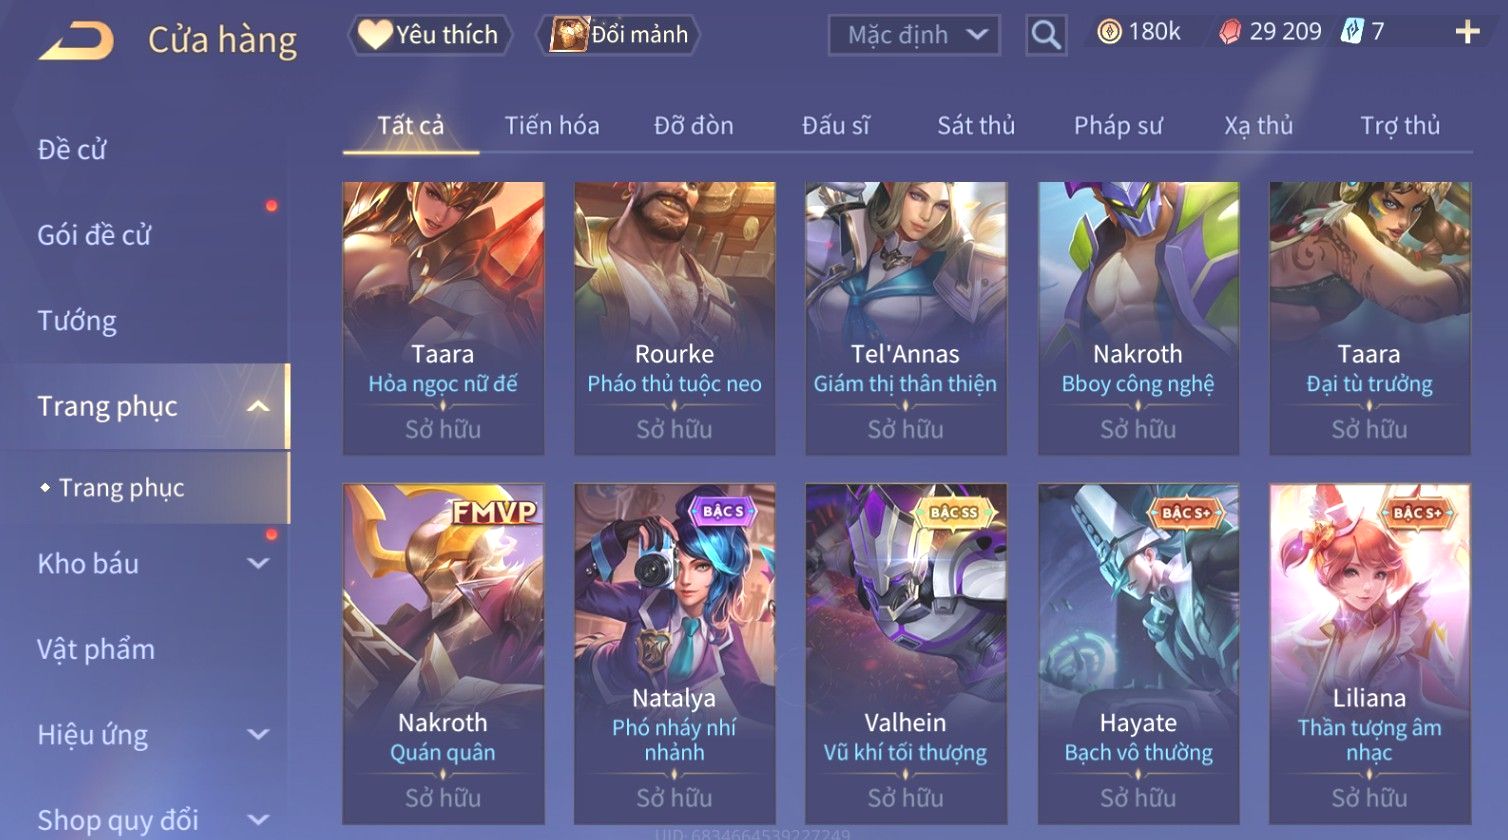Open the Mặc định sort dropdown

pos(914,35)
